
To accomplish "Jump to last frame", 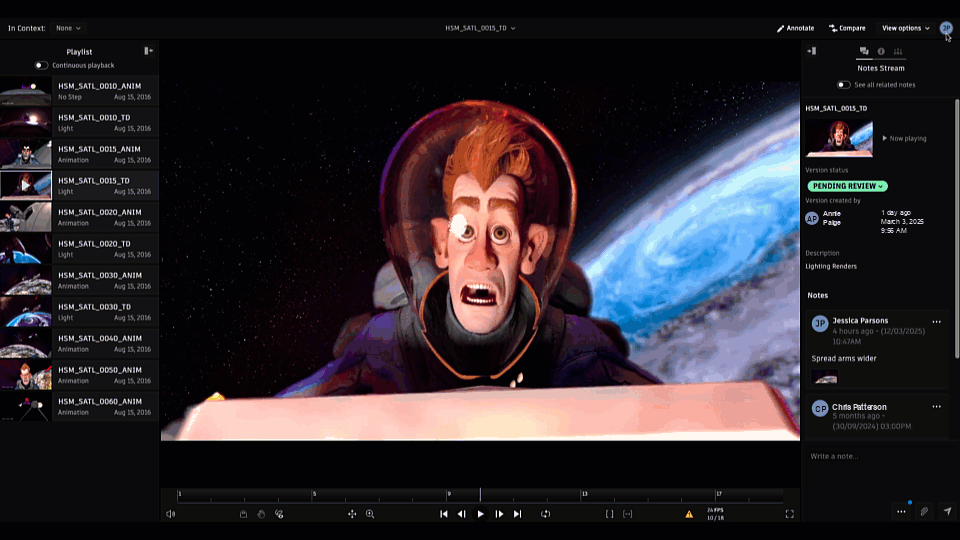I will pyautogui.click(x=517, y=514).
